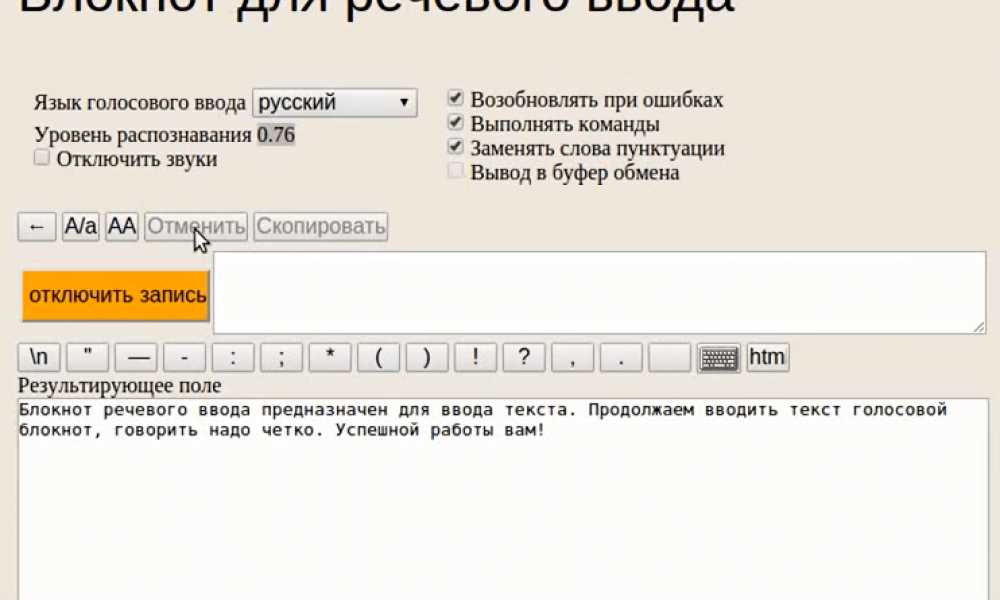Insert a comma symbol

tap(572, 357)
